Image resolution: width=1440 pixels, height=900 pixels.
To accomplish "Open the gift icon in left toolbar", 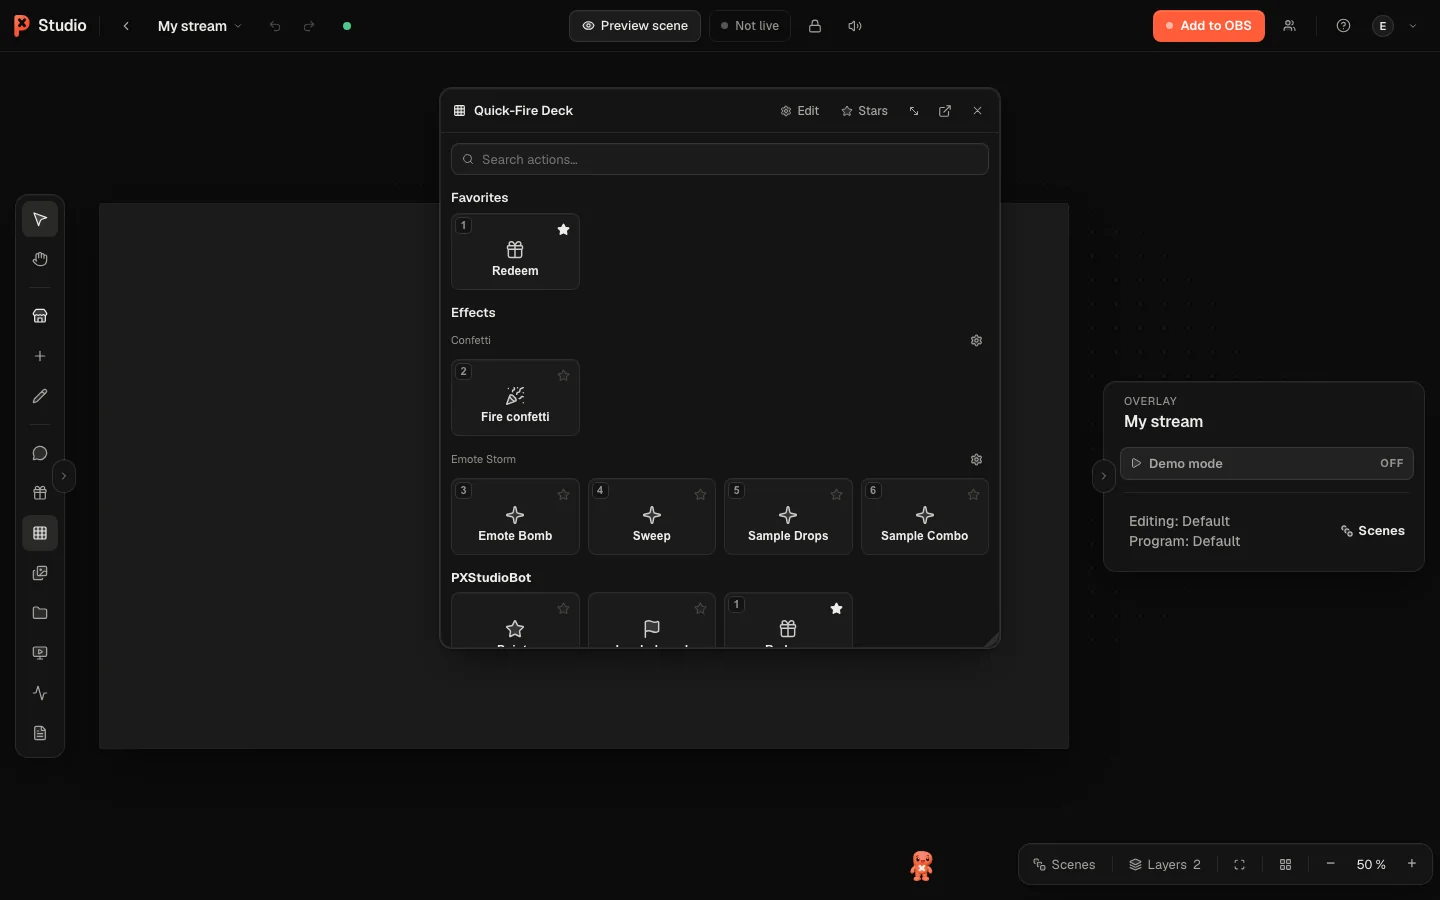I will tap(40, 493).
